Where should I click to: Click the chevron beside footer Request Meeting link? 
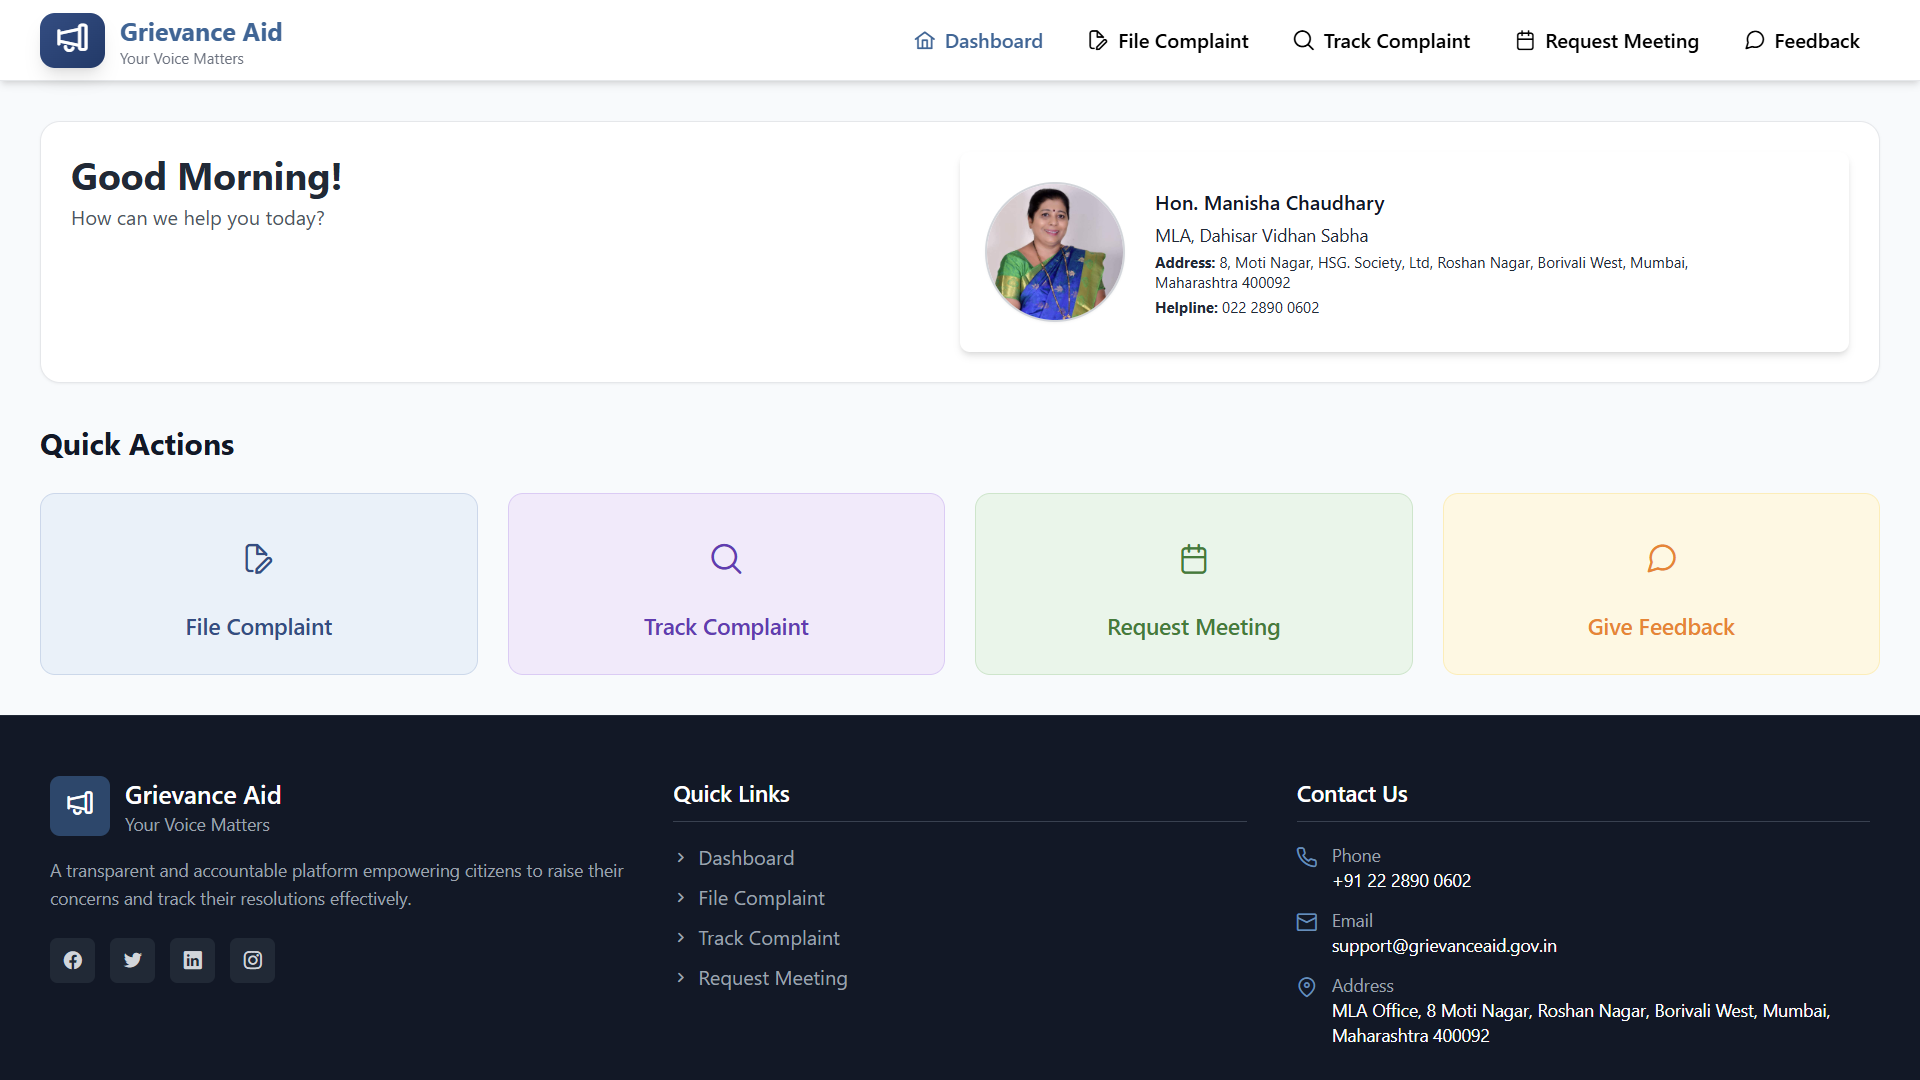click(x=681, y=978)
